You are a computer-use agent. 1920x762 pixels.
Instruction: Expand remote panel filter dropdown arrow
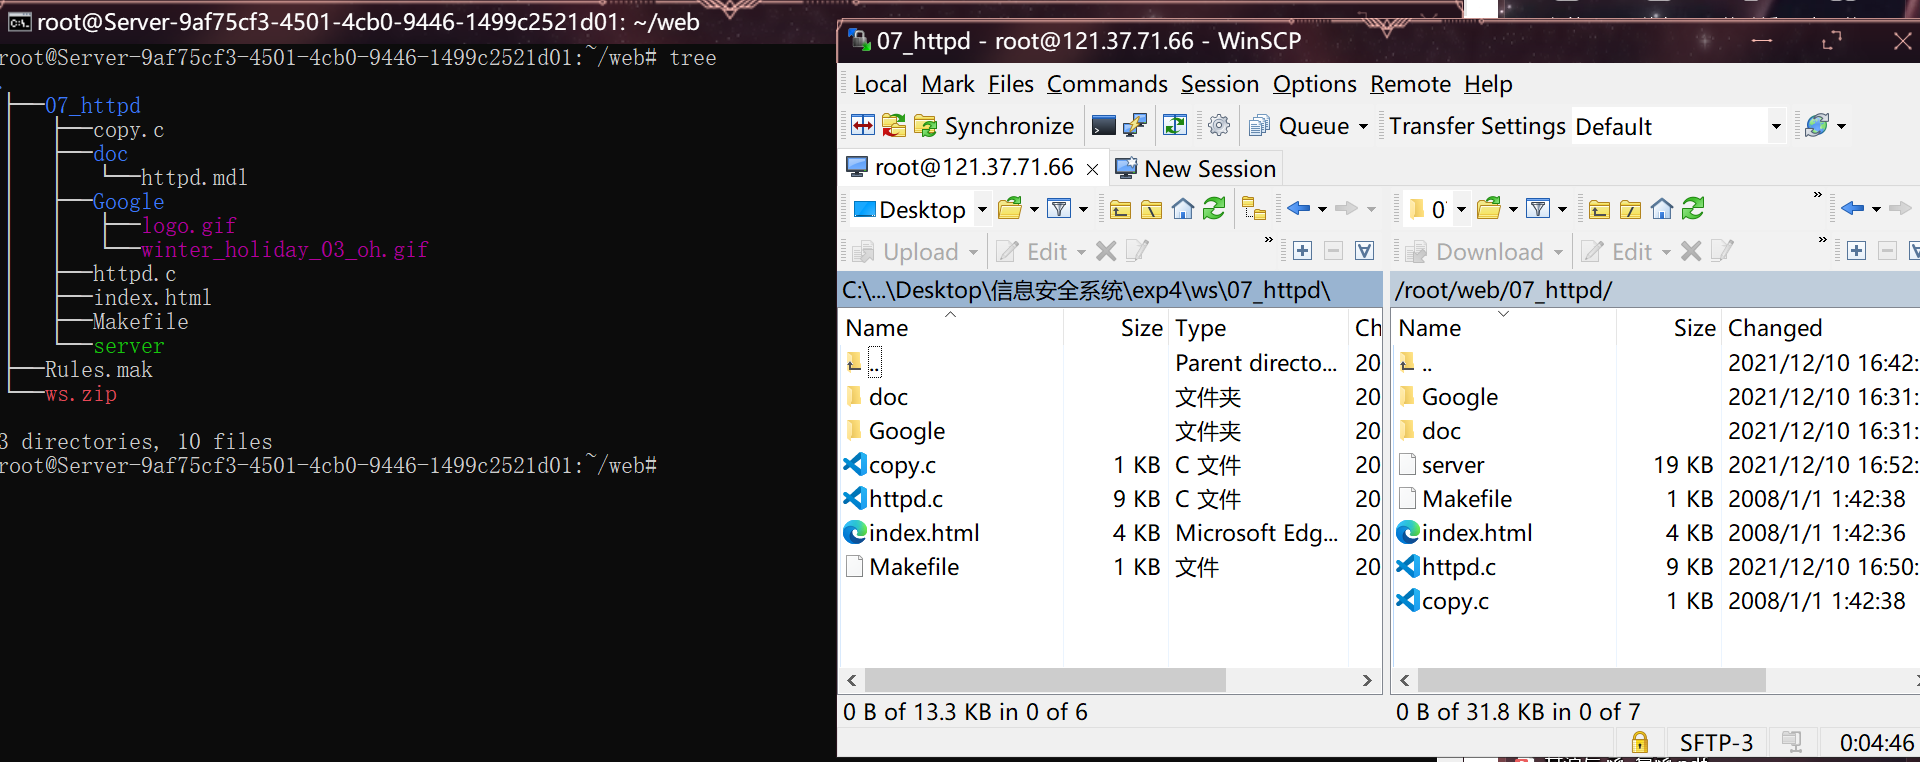(x=1562, y=209)
